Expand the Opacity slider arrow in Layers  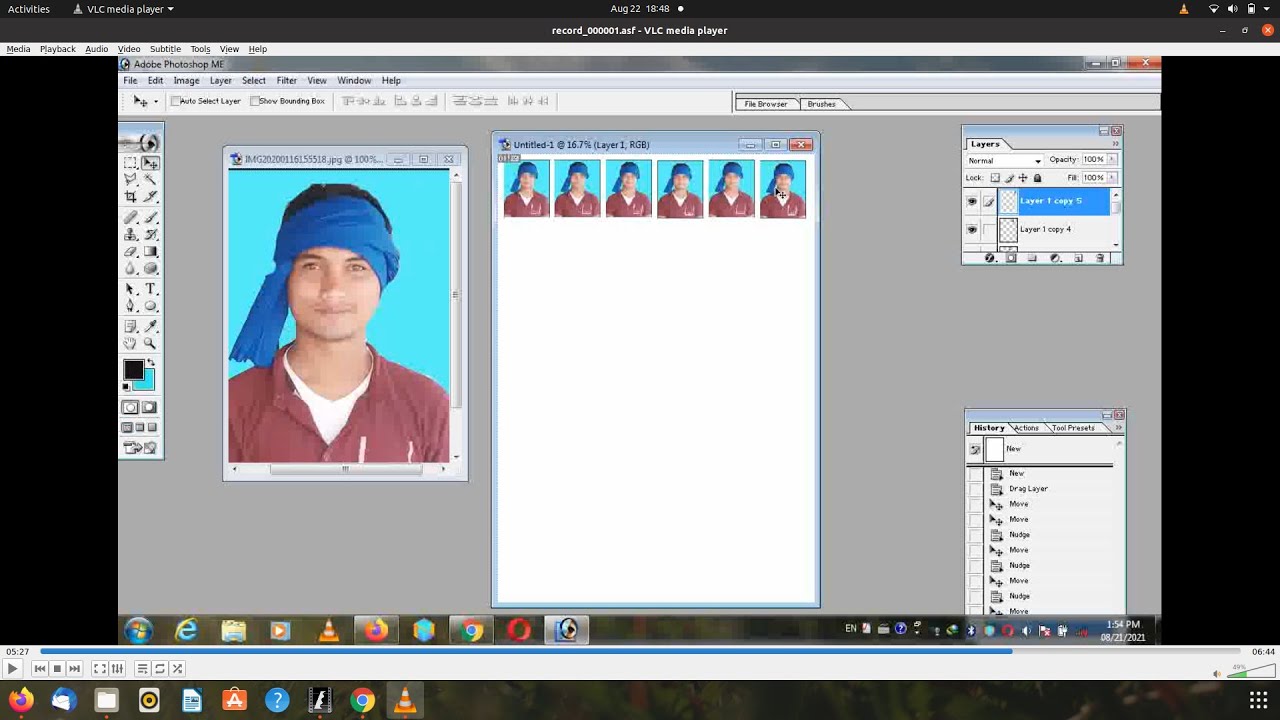1111,160
